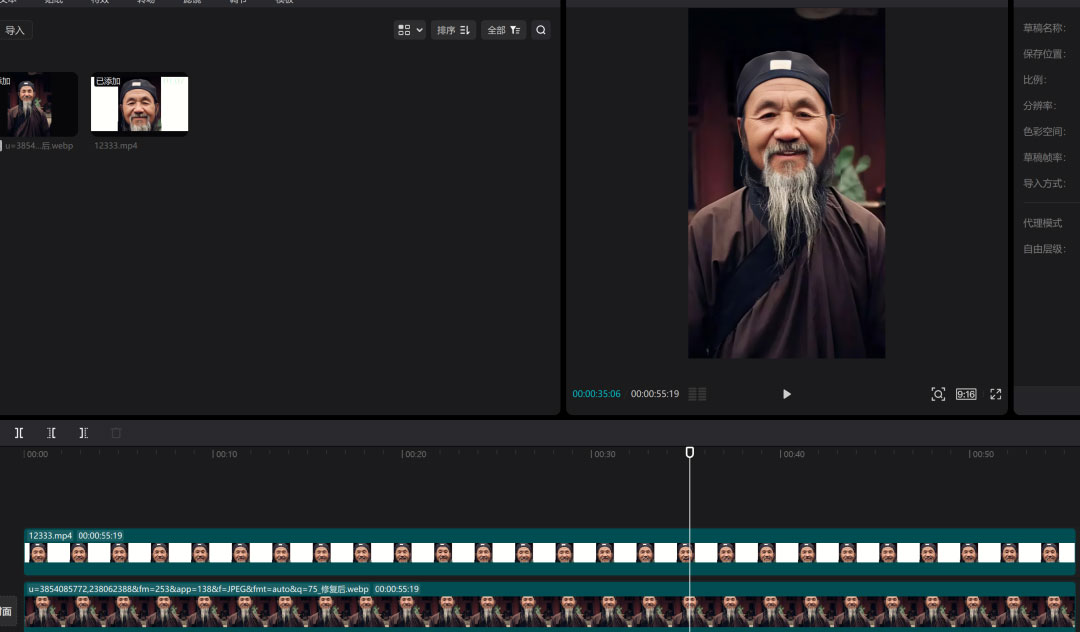The width and height of the screenshot is (1080, 632).
Task: Click the 自由层级 free layer label
Action: pyautogui.click(x=1044, y=249)
